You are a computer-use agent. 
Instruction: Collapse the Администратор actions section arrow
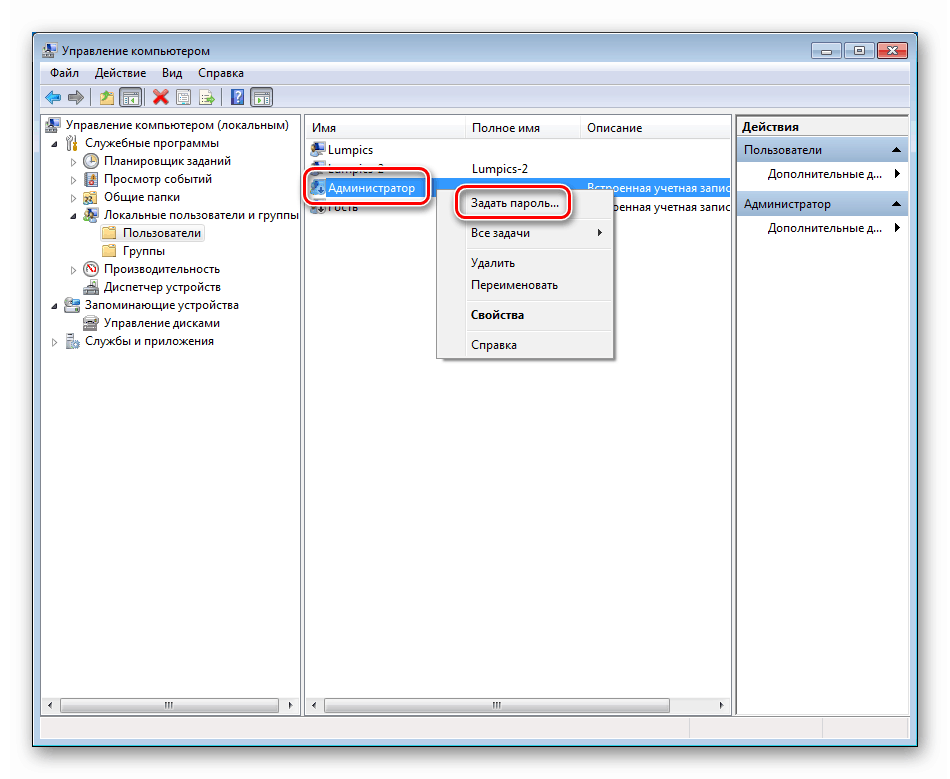click(x=897, y=204)
